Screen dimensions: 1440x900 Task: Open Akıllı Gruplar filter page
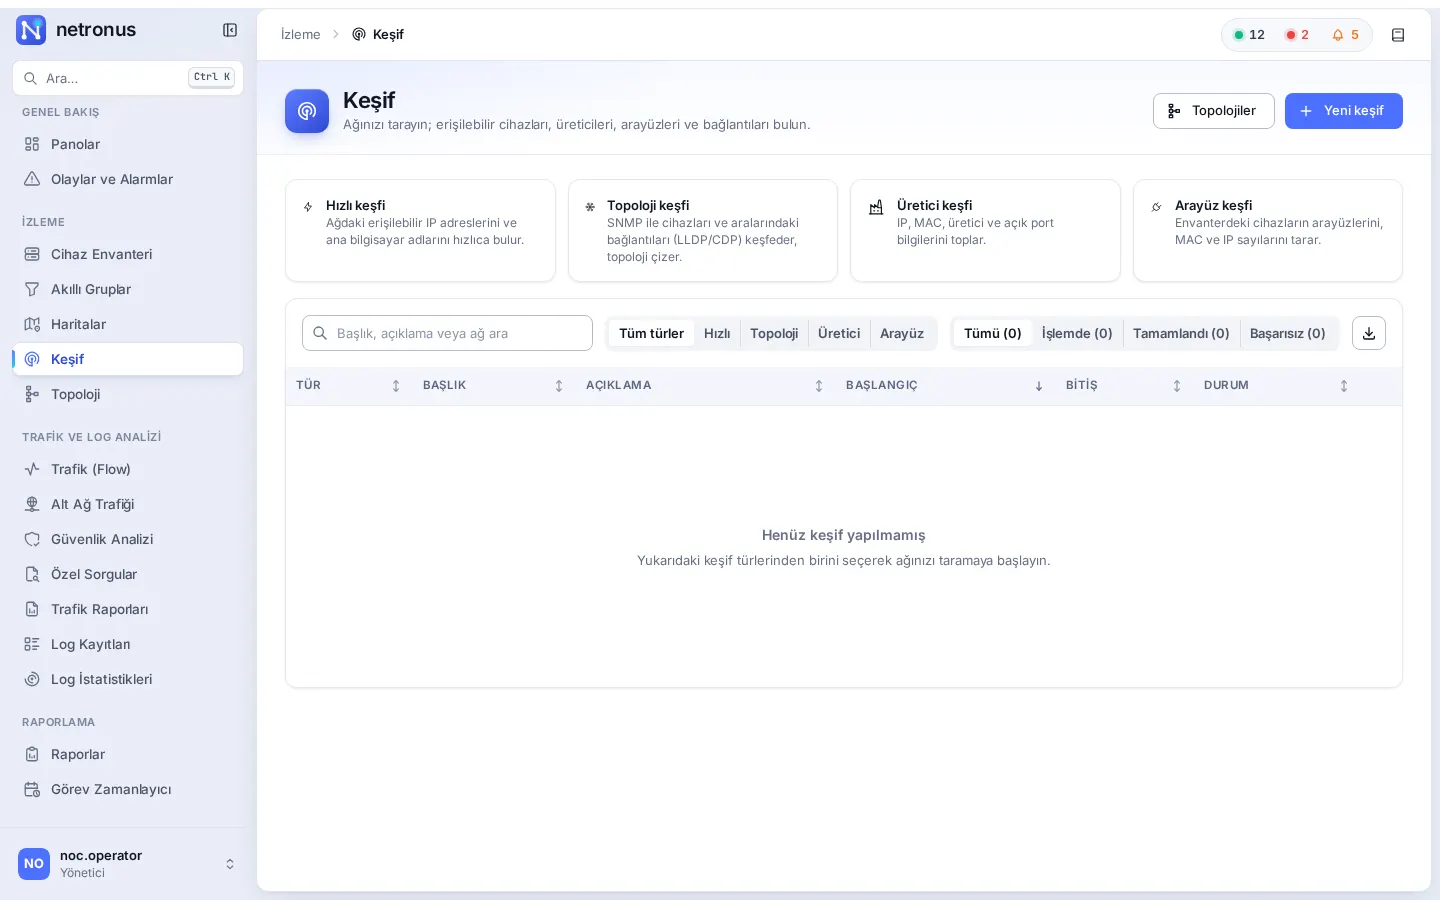[128, 289]
